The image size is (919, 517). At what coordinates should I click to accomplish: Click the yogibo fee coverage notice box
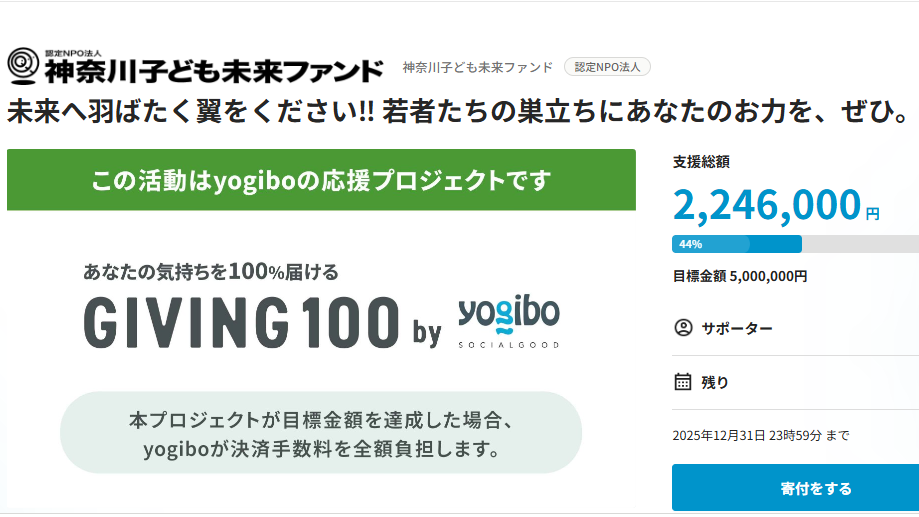[320, 432]
